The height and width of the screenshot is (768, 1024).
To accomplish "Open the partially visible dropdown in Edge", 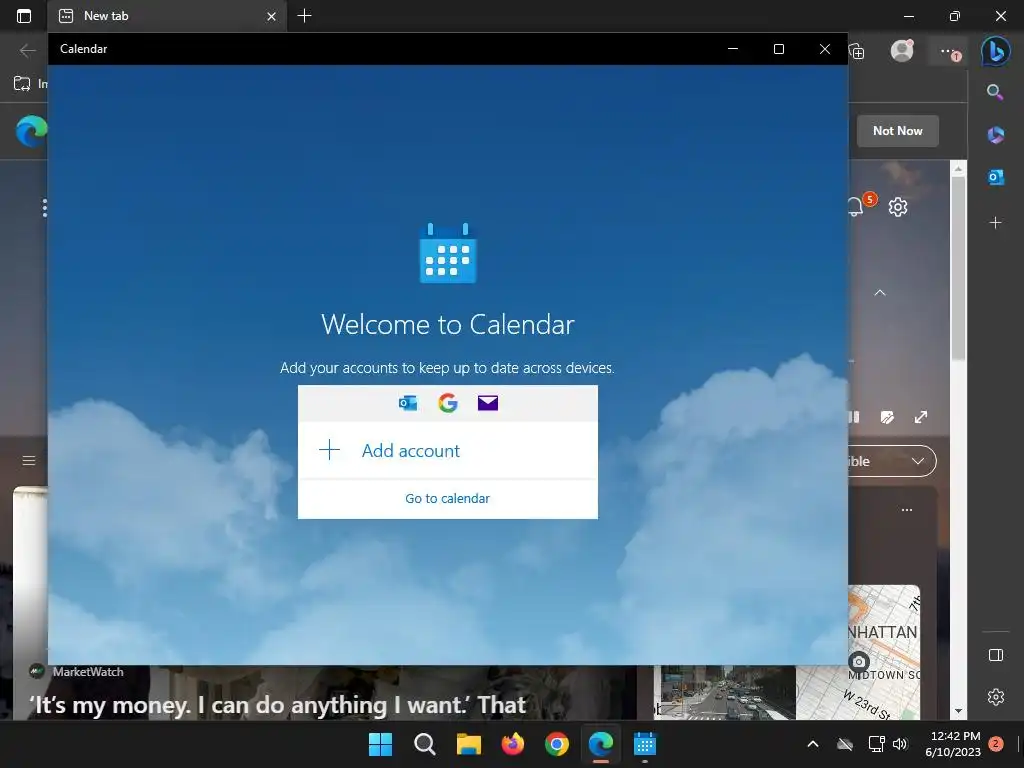I will tap(893, 461).
